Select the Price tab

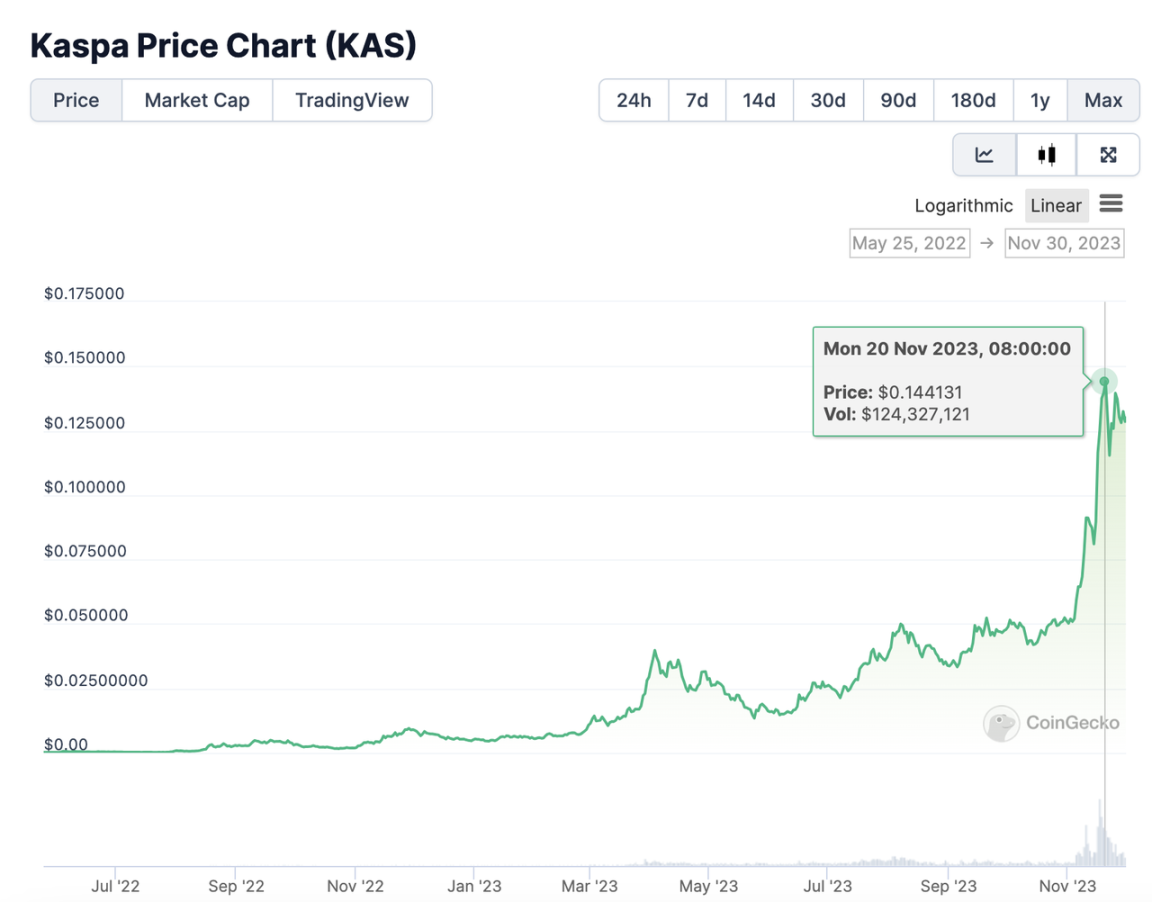(x=76, y=100)
